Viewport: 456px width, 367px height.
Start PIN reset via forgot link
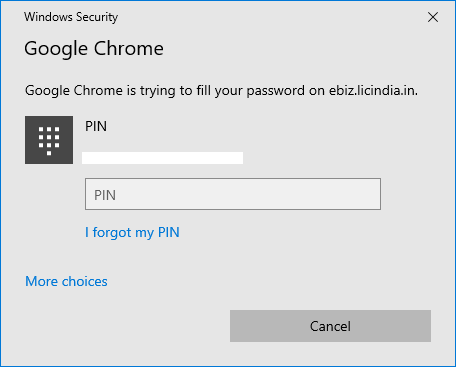pos(132,232)
